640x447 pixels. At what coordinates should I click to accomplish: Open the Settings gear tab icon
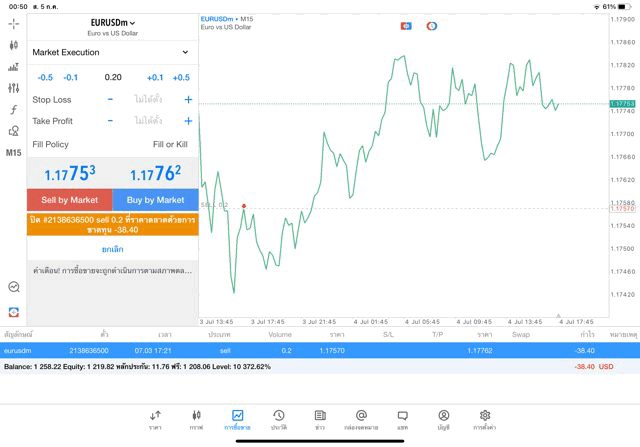click(485, 419)
